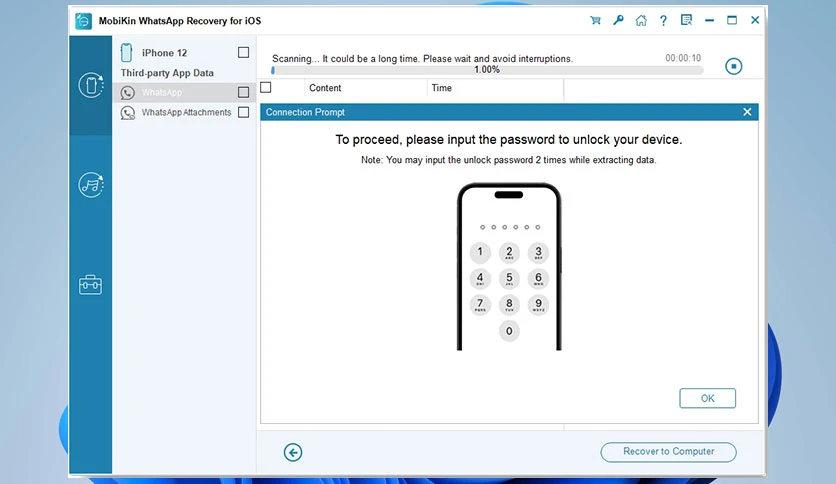Click the Connection Prompt title text
Screen dimensions: 836x484
(305, 112)
